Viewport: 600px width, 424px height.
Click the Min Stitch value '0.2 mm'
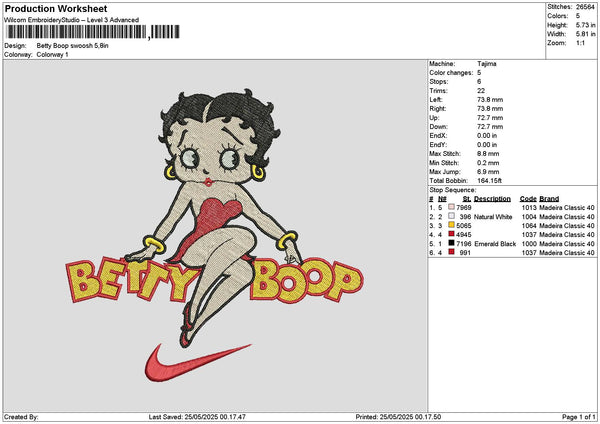[488, 163]
